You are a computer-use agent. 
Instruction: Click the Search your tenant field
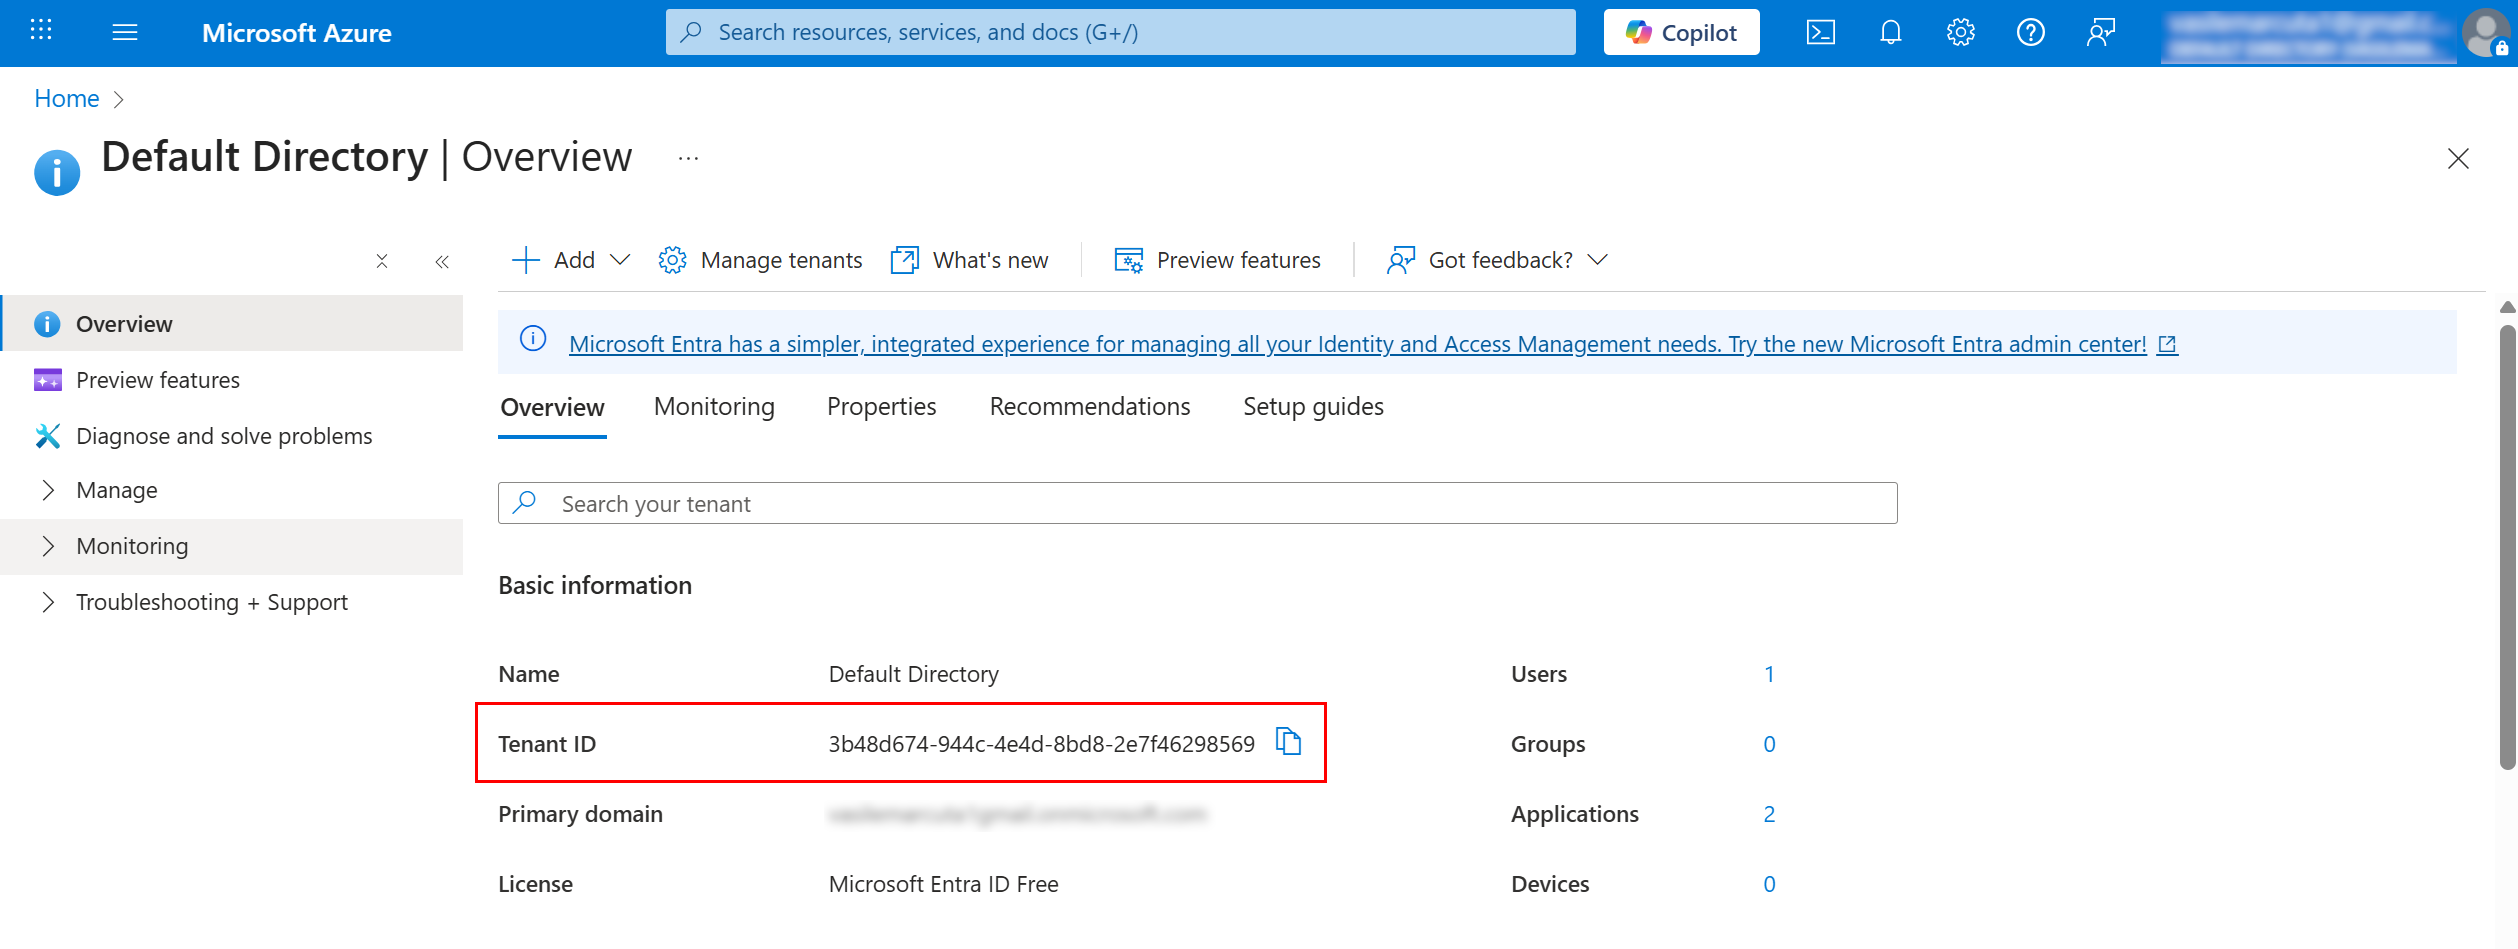click(x=1197, y=504)
